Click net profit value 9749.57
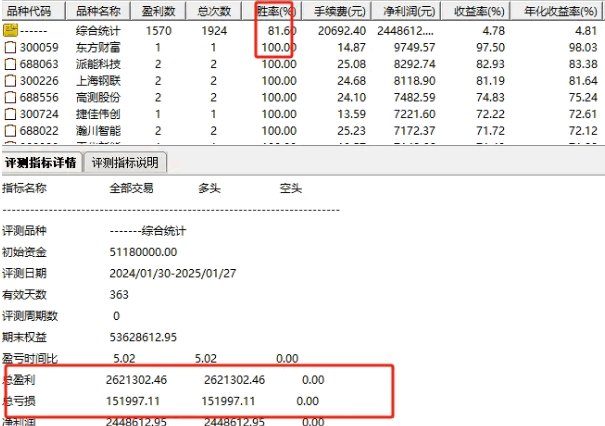 click(414, 47)
